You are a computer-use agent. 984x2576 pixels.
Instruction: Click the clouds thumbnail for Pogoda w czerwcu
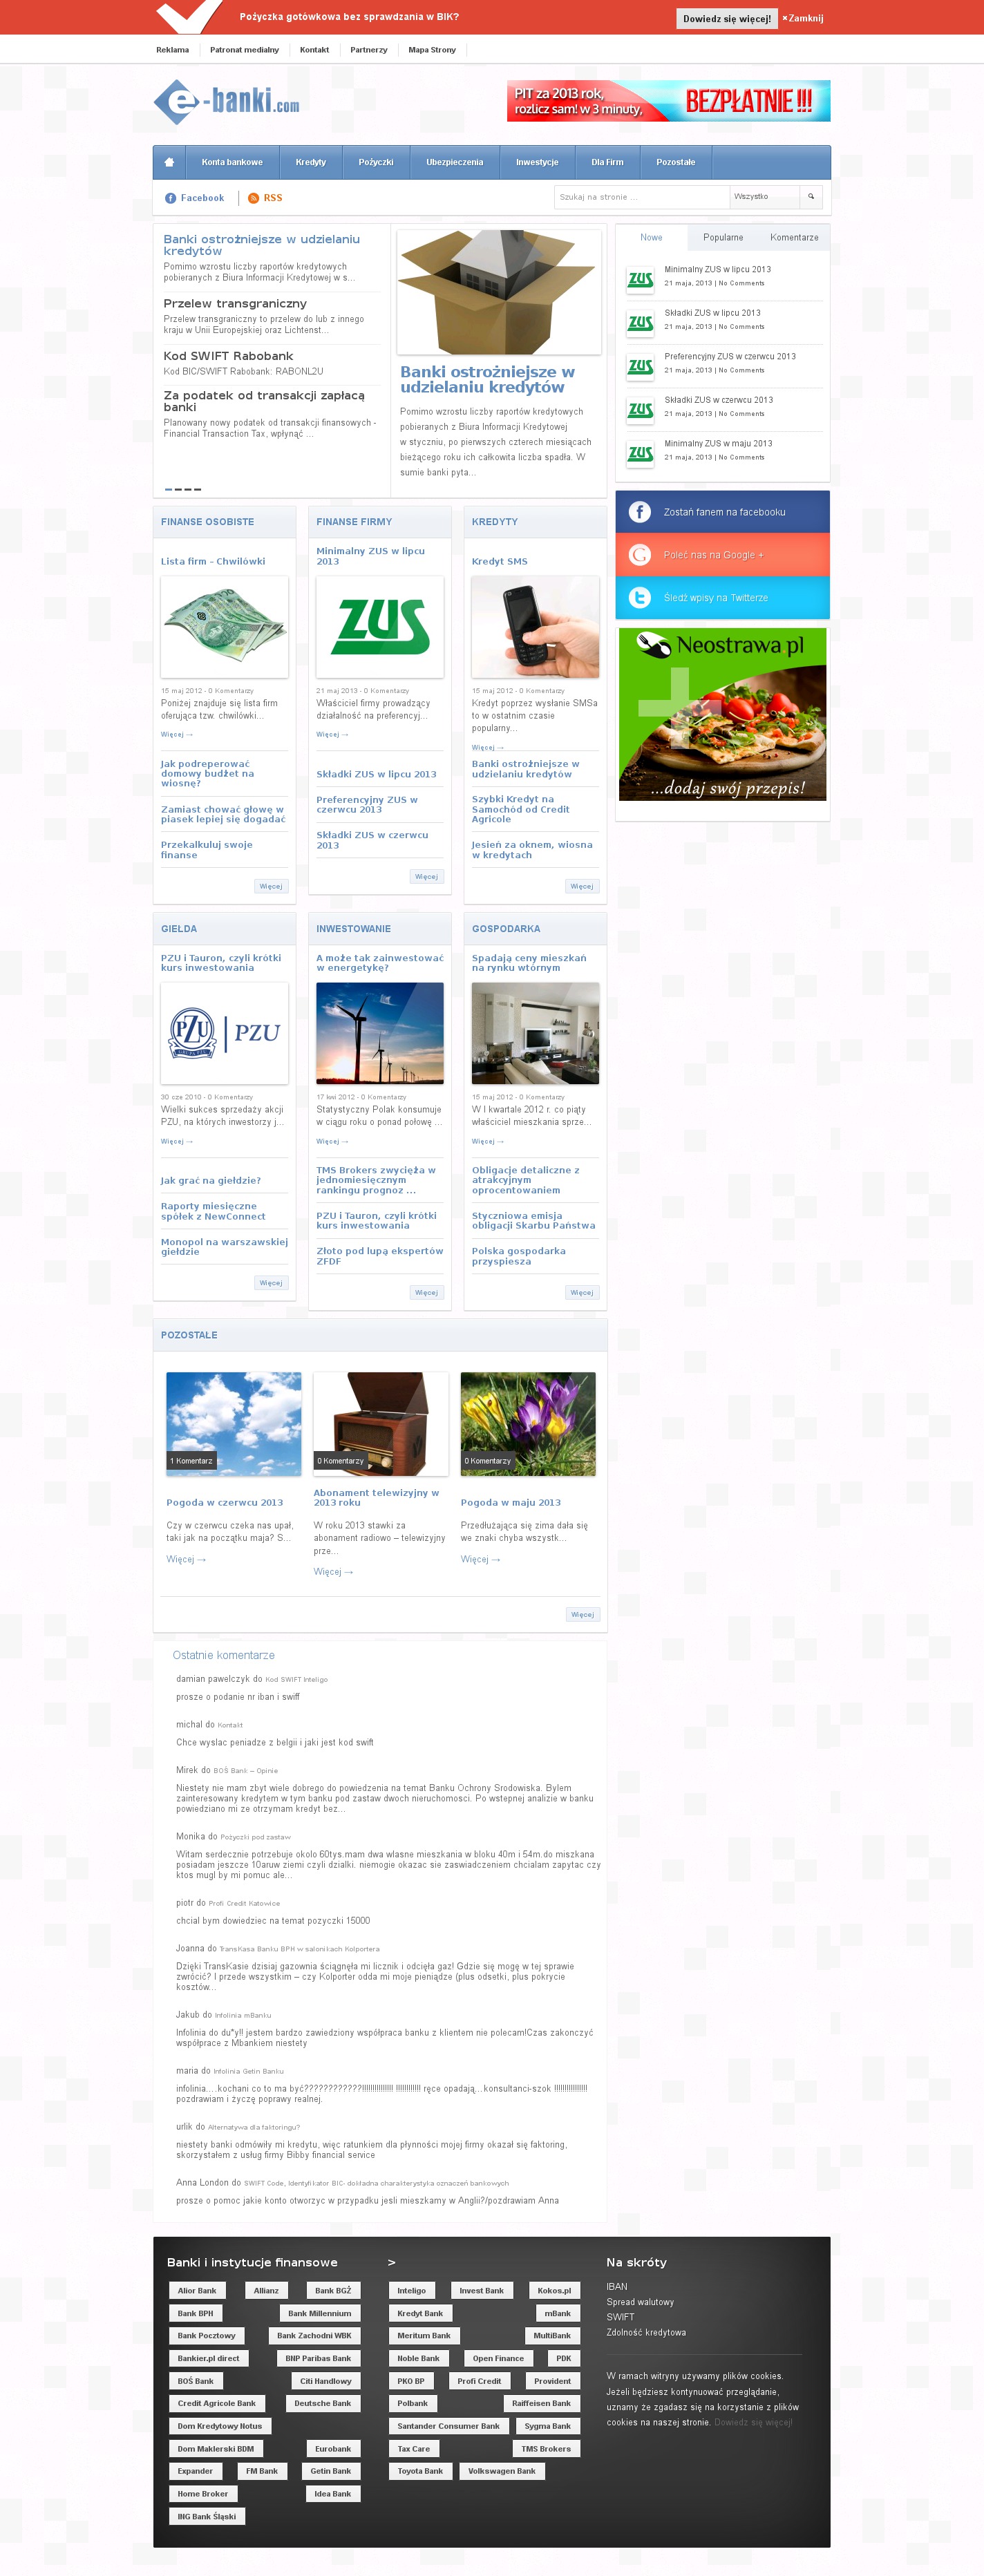234,1424
